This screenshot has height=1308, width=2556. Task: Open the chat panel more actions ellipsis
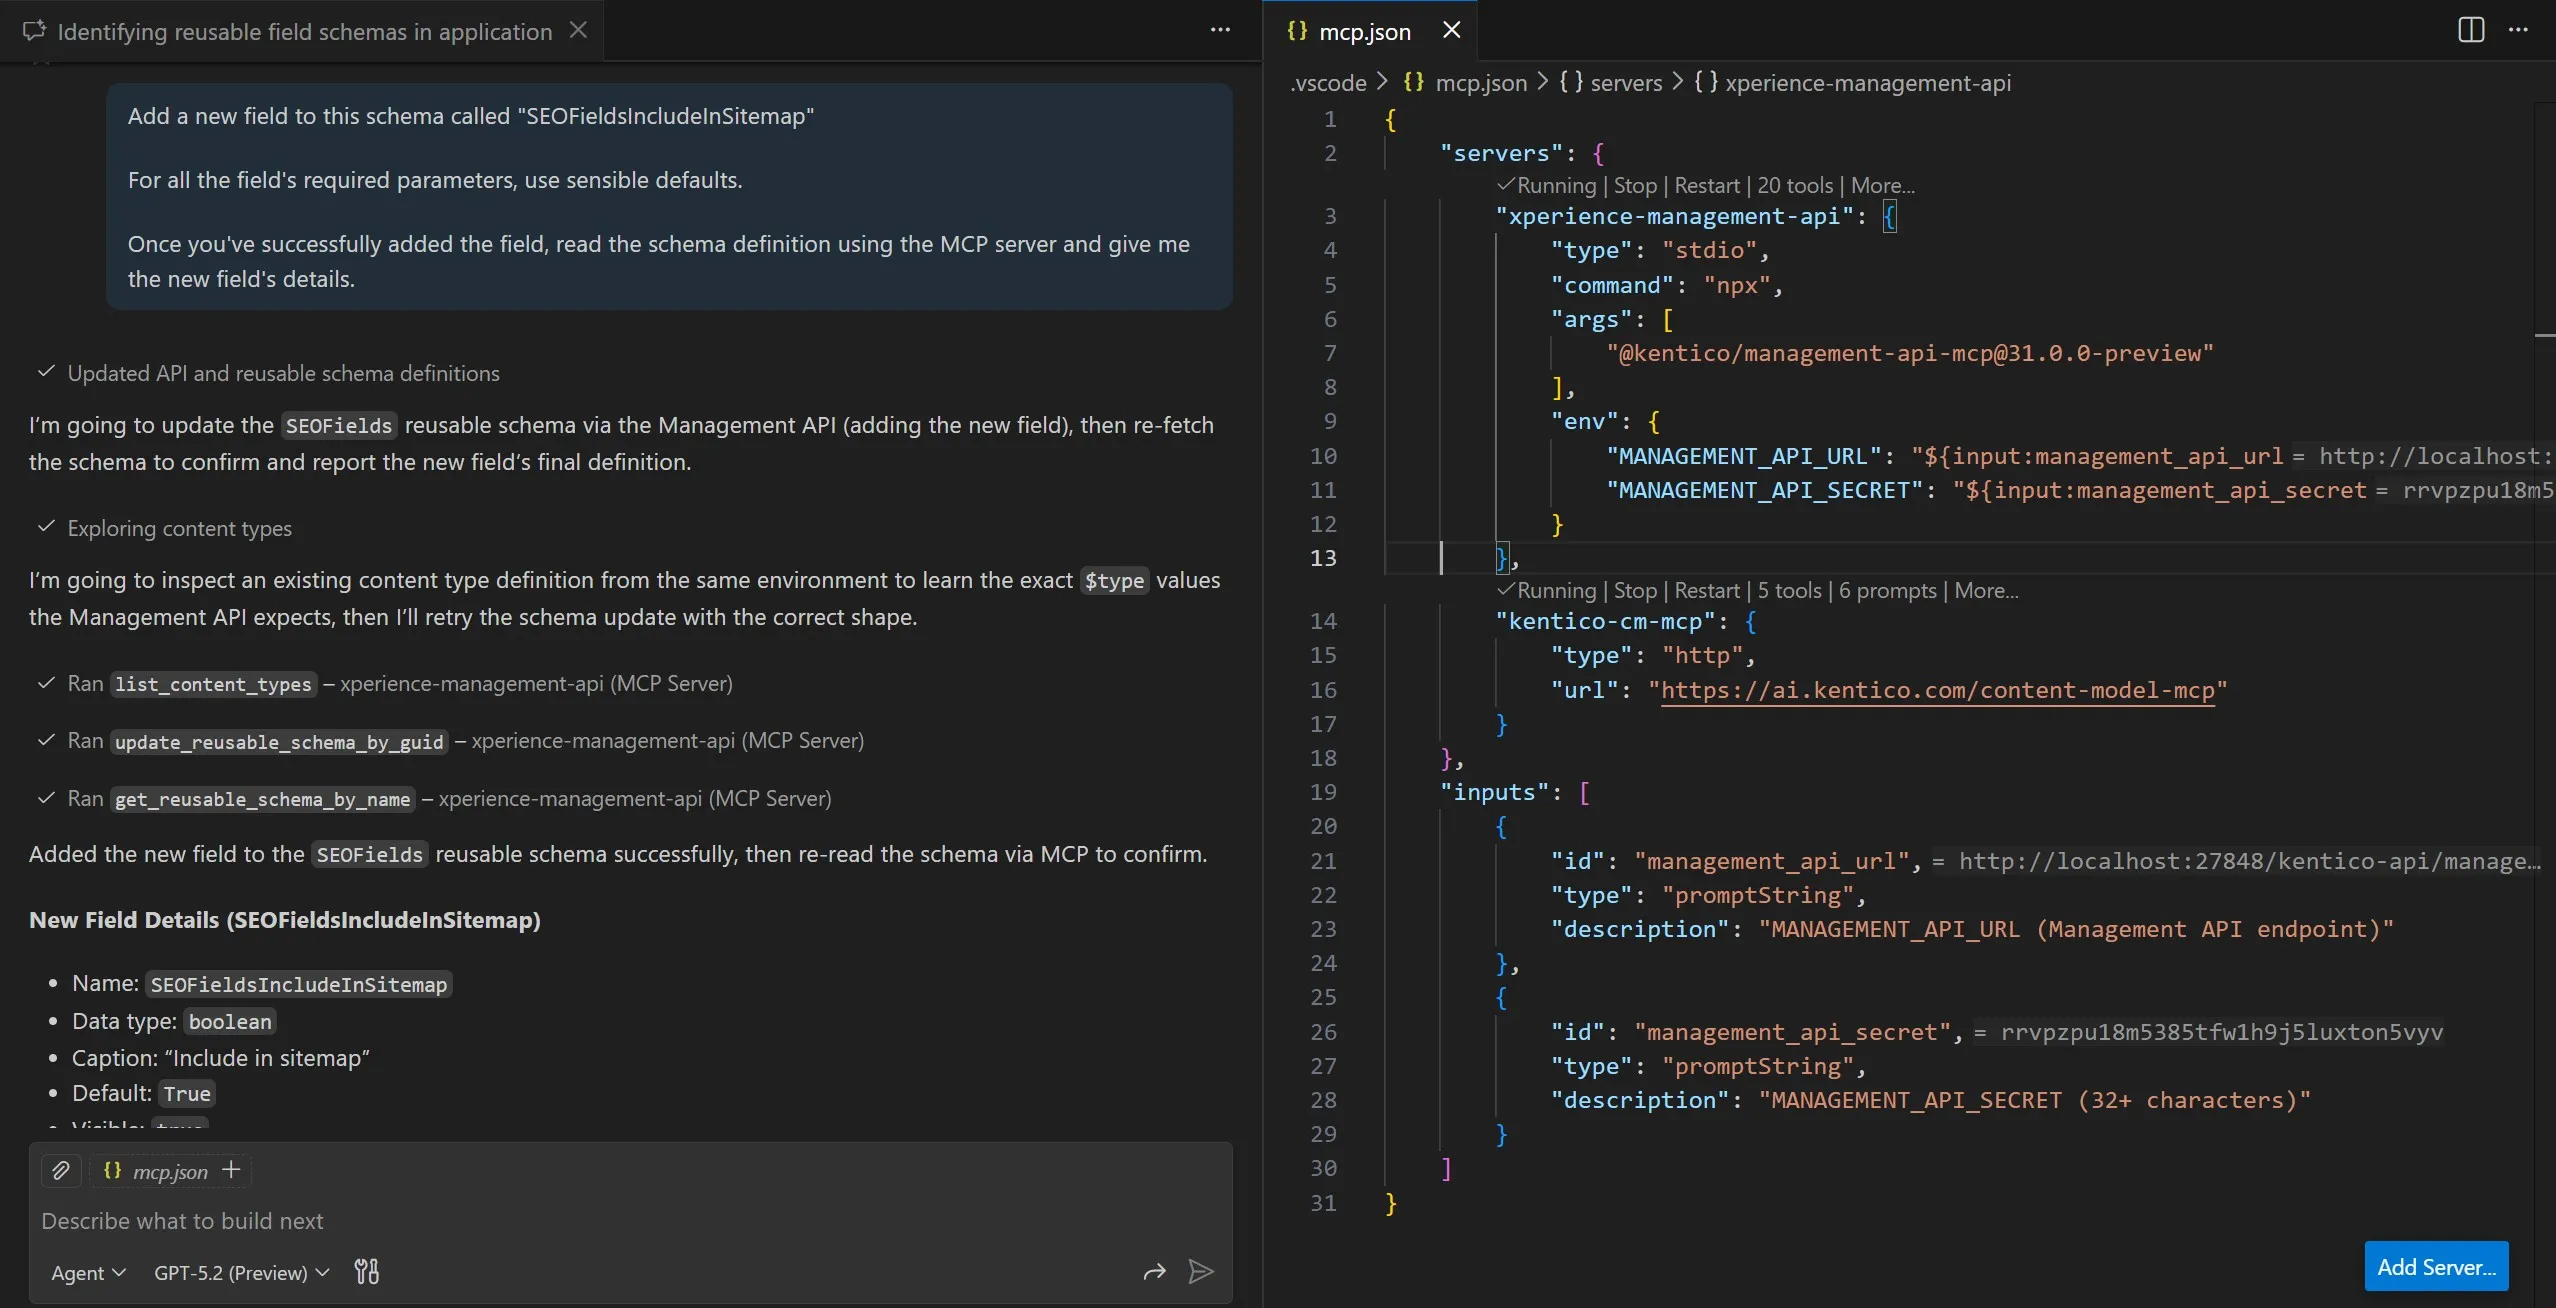pyautogui.click(x=1220, y=30)
